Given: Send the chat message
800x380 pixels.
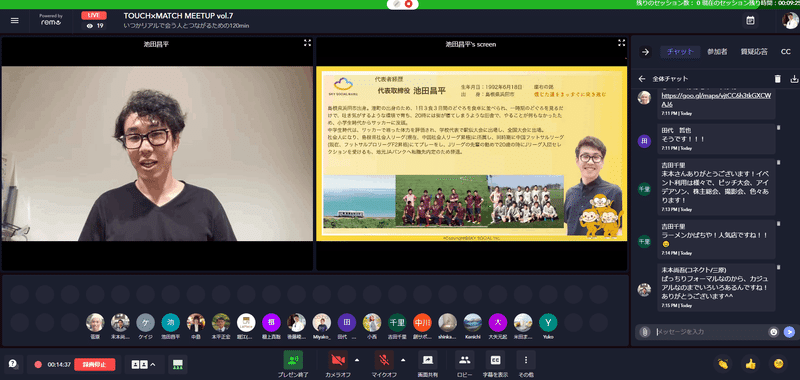Looking at the screenshot, I should tap(789, 332).
